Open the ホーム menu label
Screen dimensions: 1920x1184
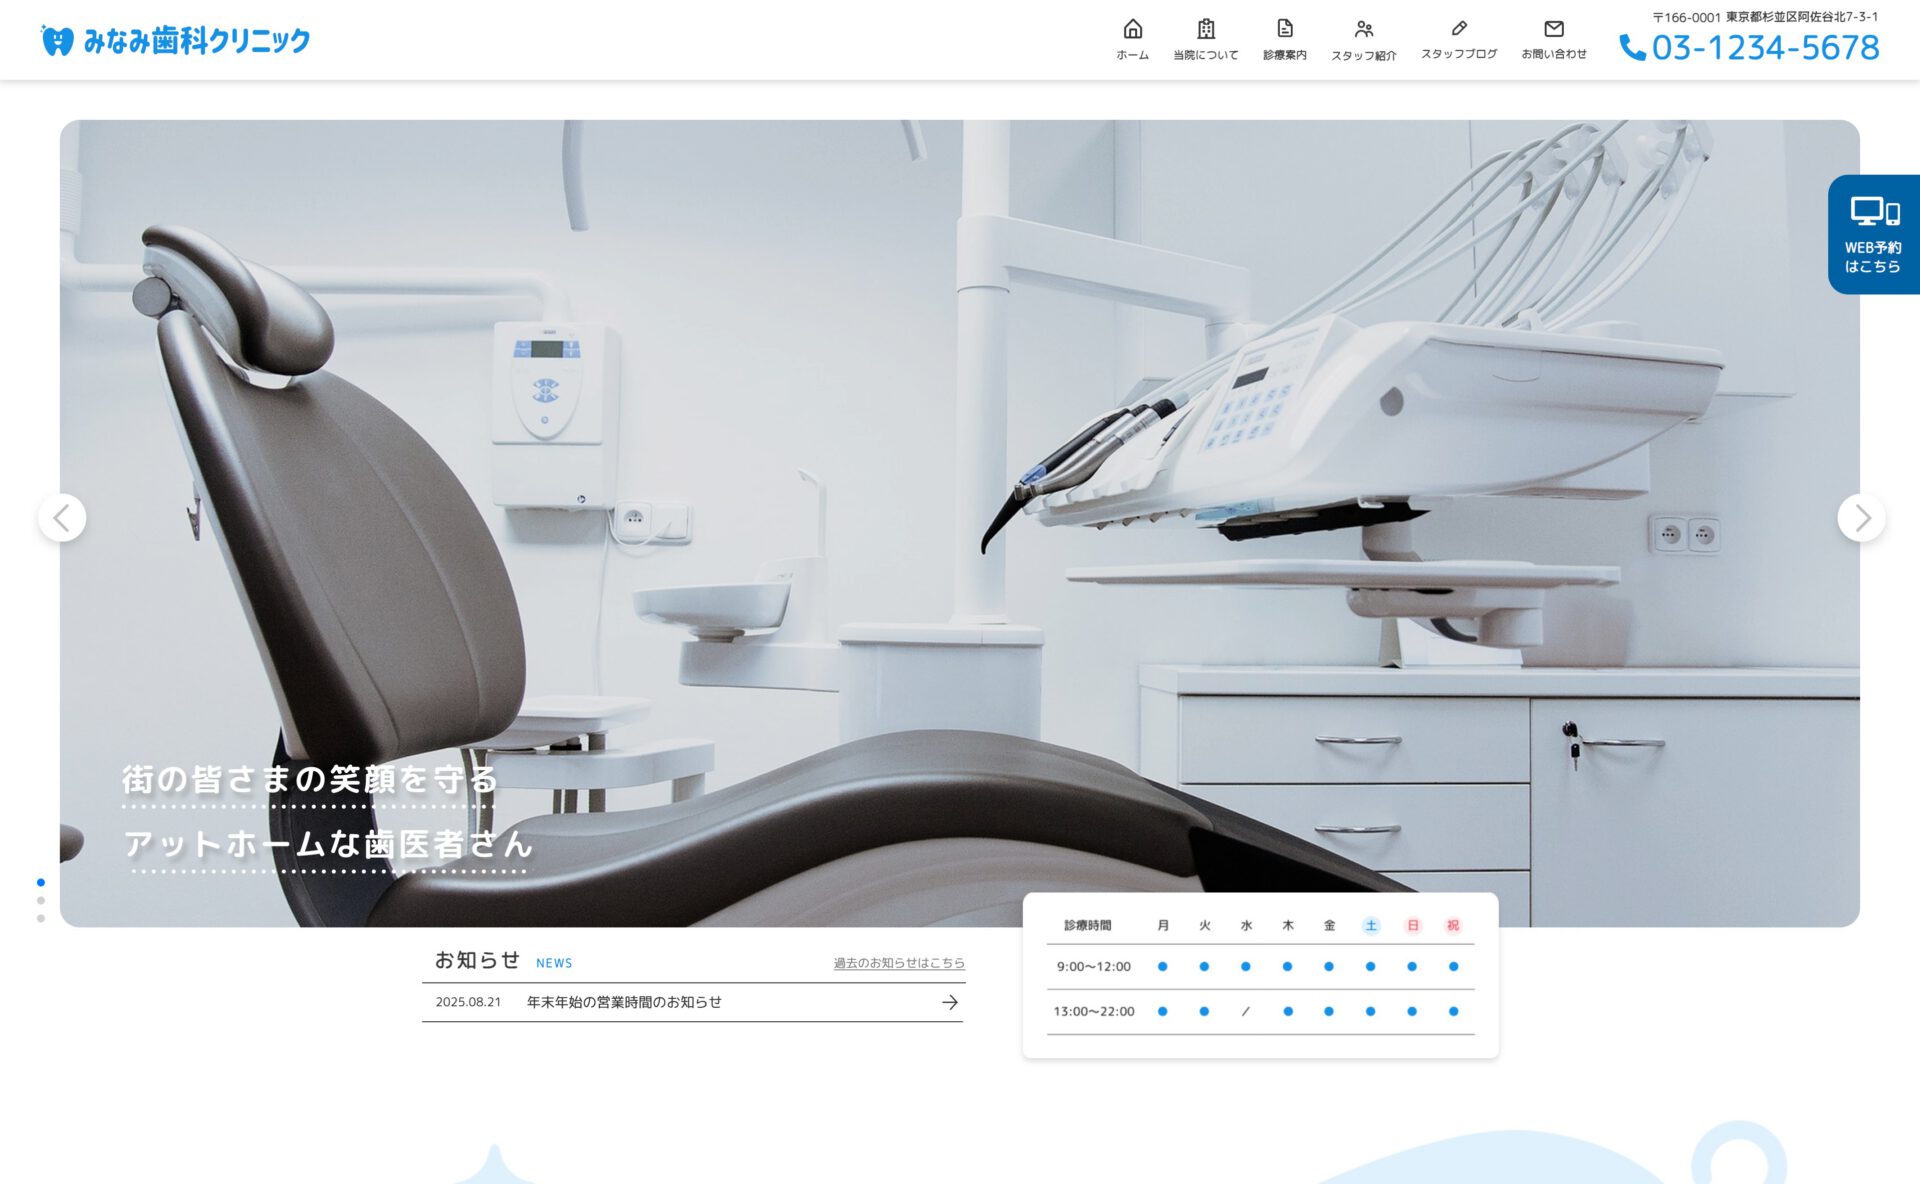[1132, 55]
